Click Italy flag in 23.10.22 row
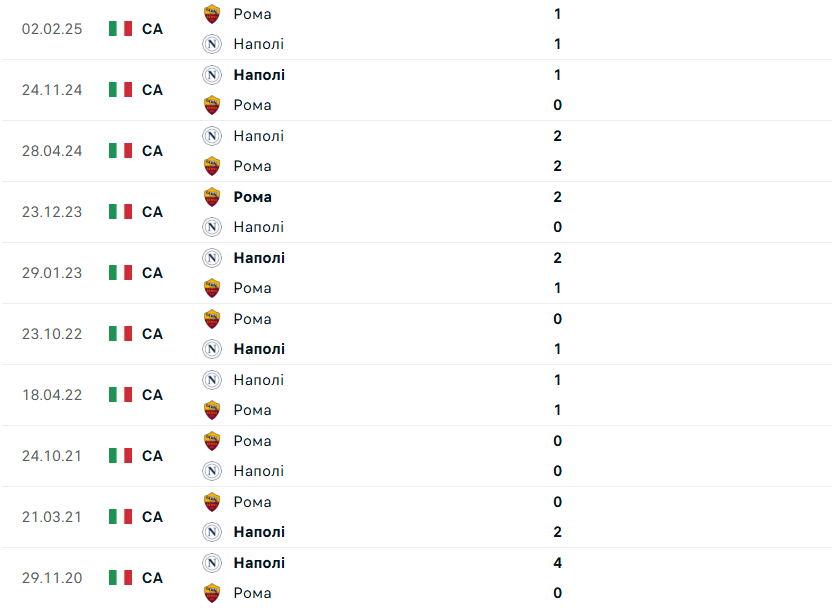 coord(120,333)
